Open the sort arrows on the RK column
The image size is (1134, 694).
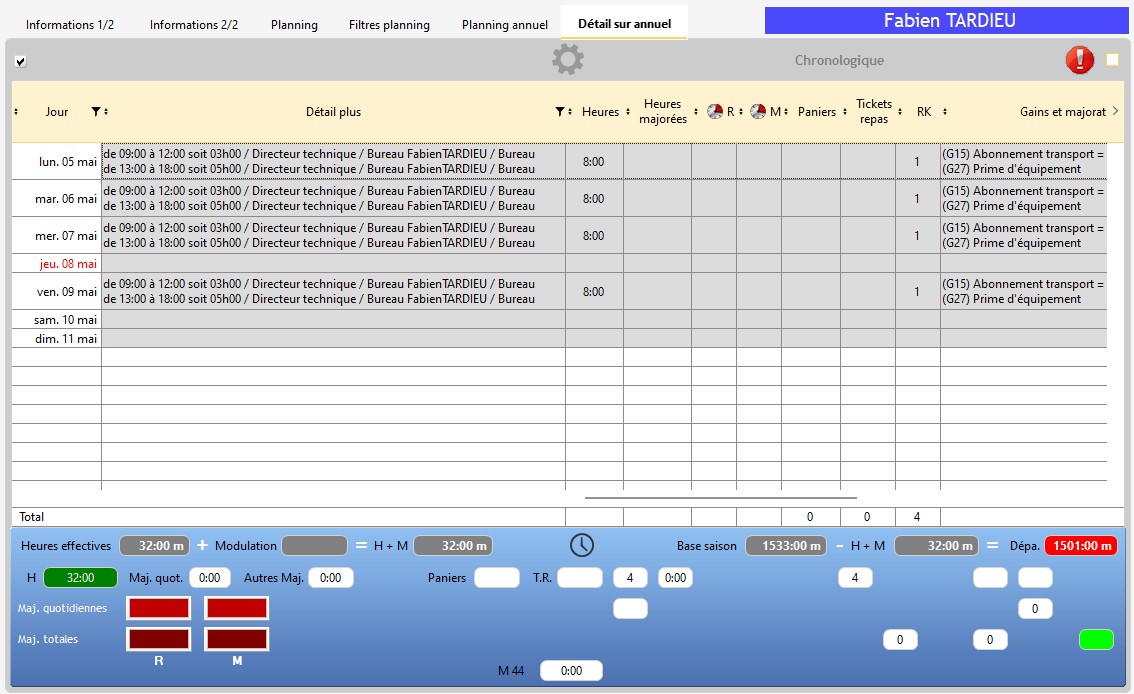pyautogui.click(x=945, y=112)
